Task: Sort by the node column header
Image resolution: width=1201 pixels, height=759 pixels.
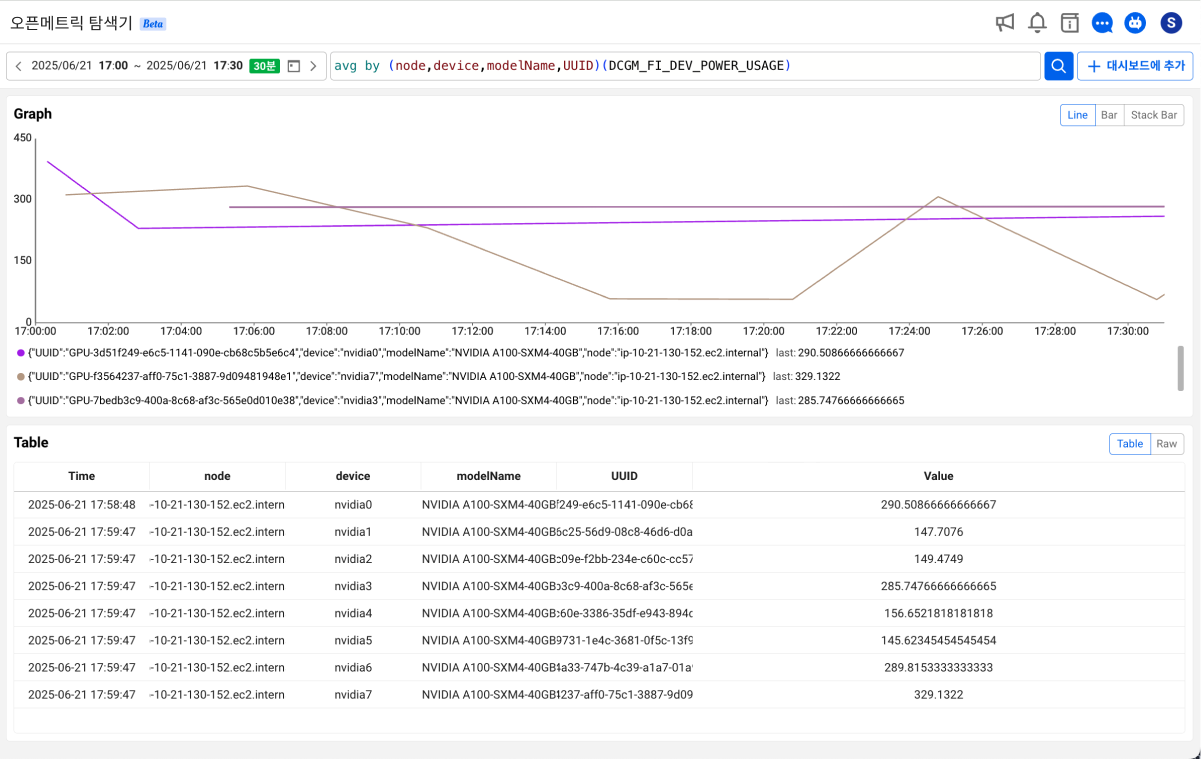Action: tap(217, 476)
